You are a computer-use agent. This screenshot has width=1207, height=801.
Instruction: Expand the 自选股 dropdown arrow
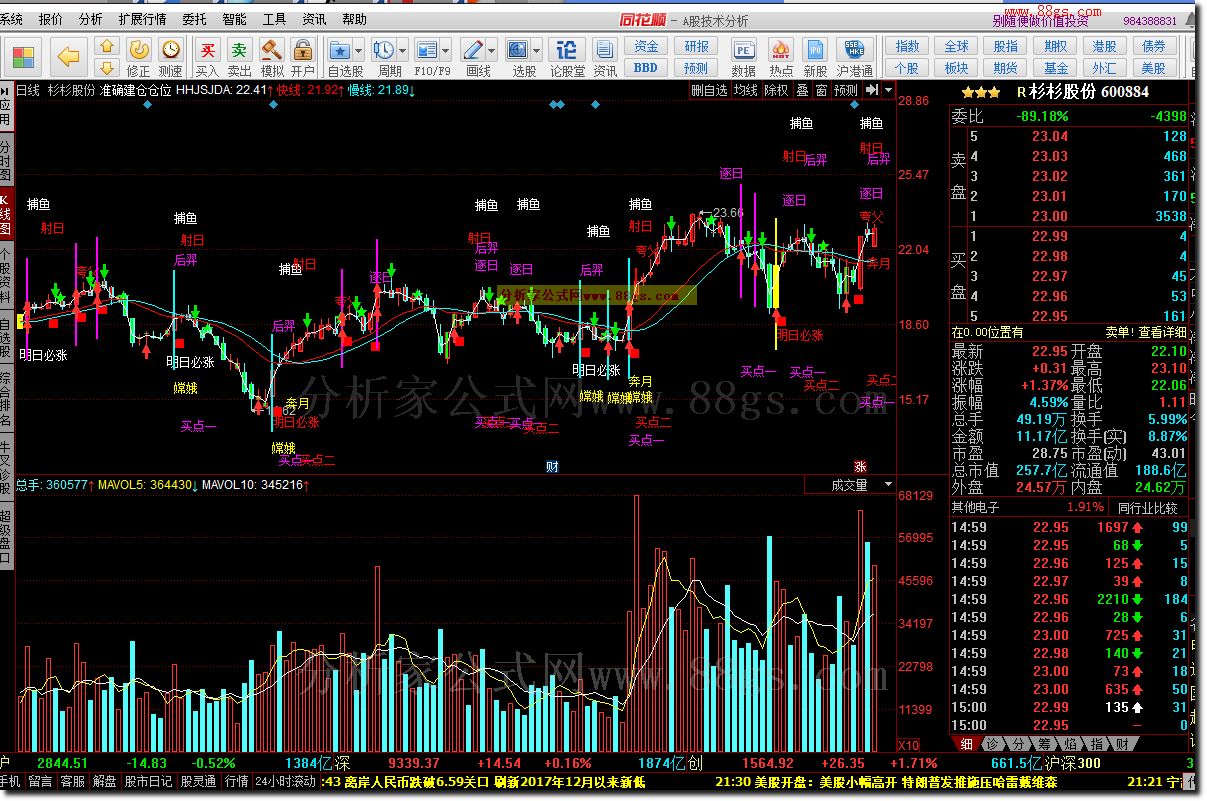tap(359, 49)
